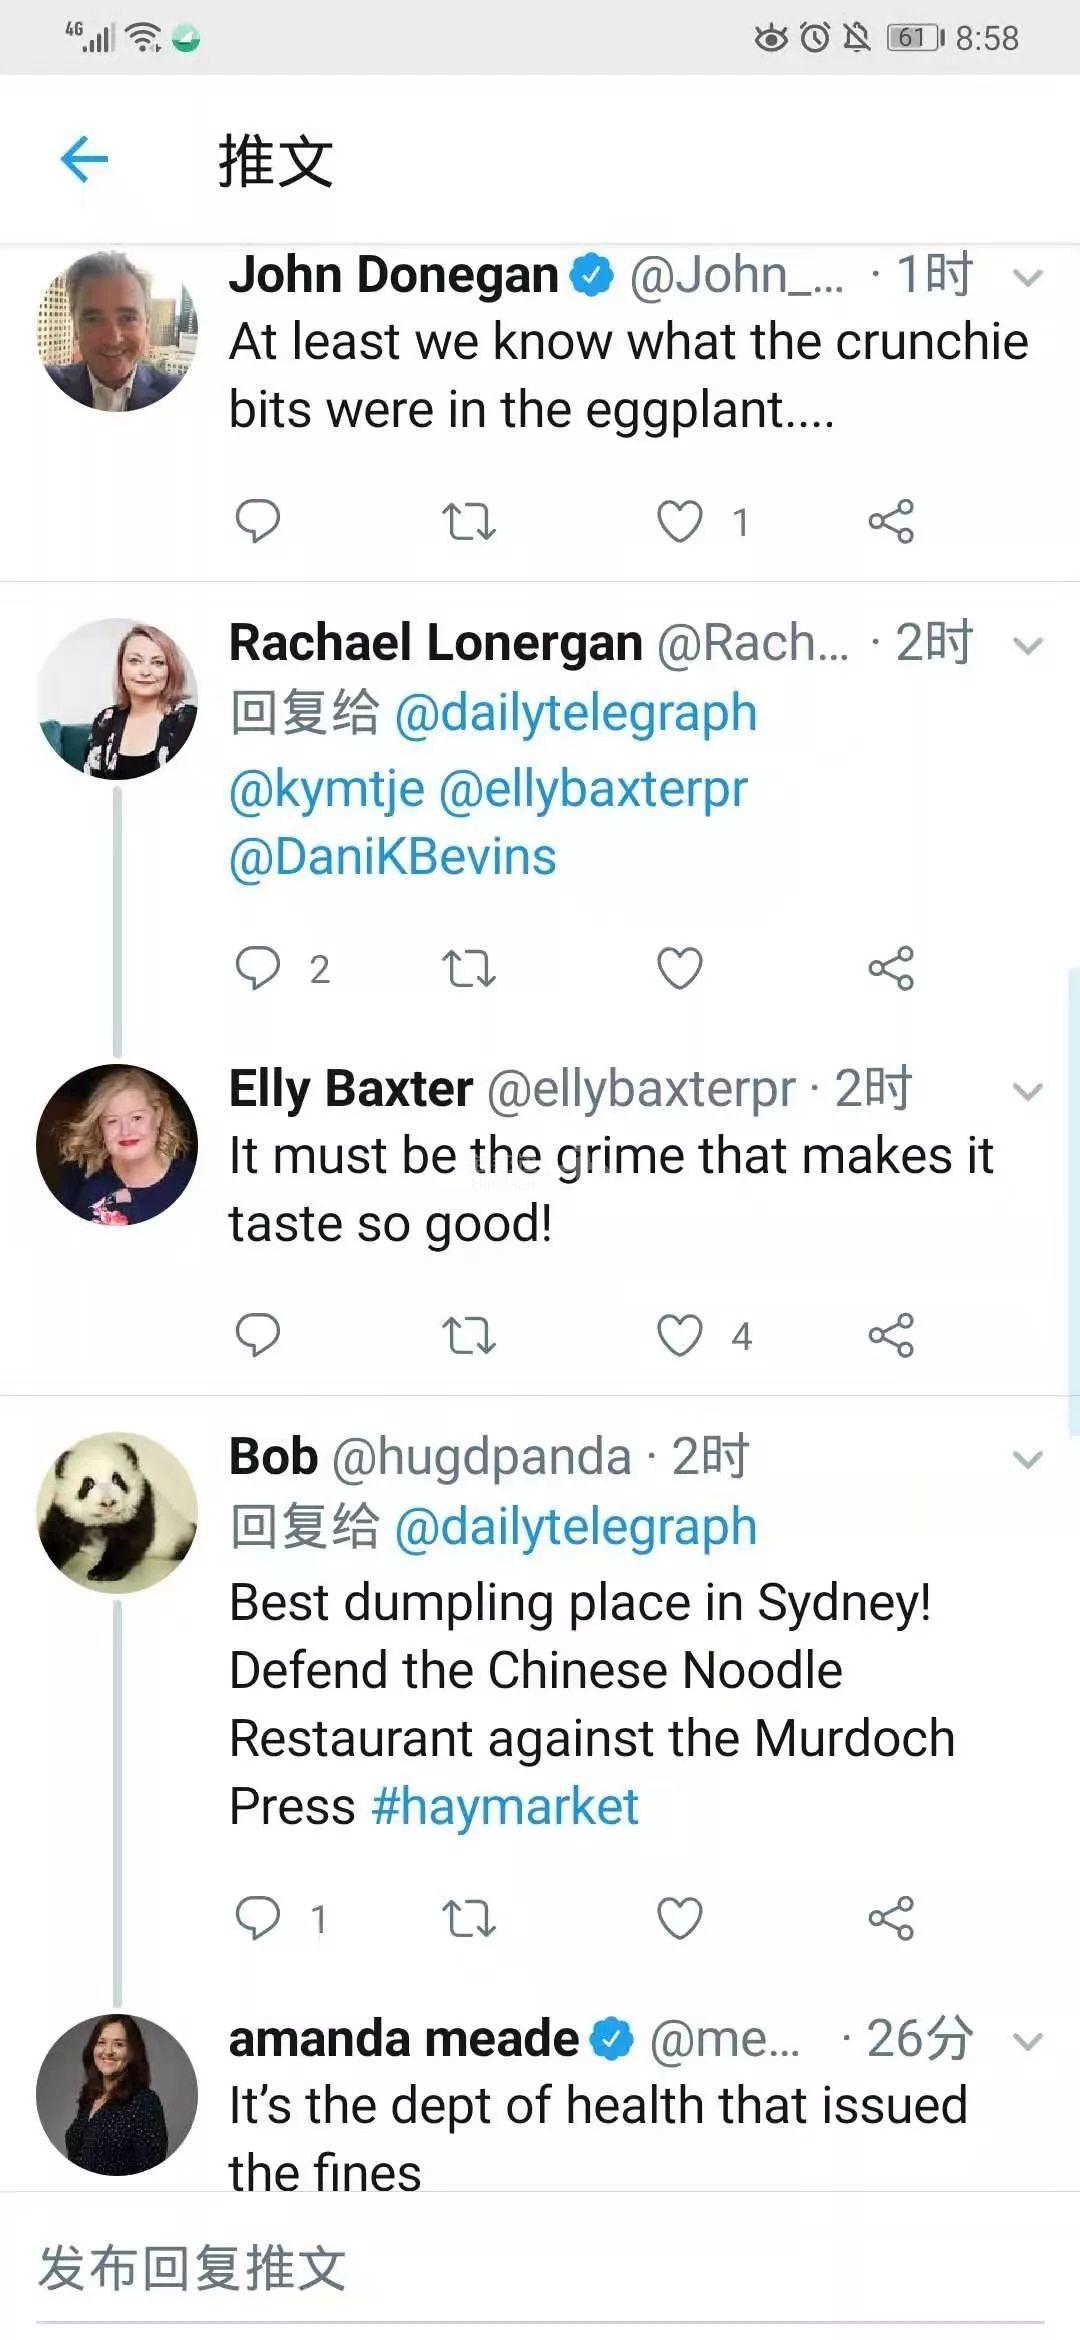Share Elly Baxter's tweet
Image resolution: width=1080 pixels, height=2340 pixels.
click(x=890, y=1335)
